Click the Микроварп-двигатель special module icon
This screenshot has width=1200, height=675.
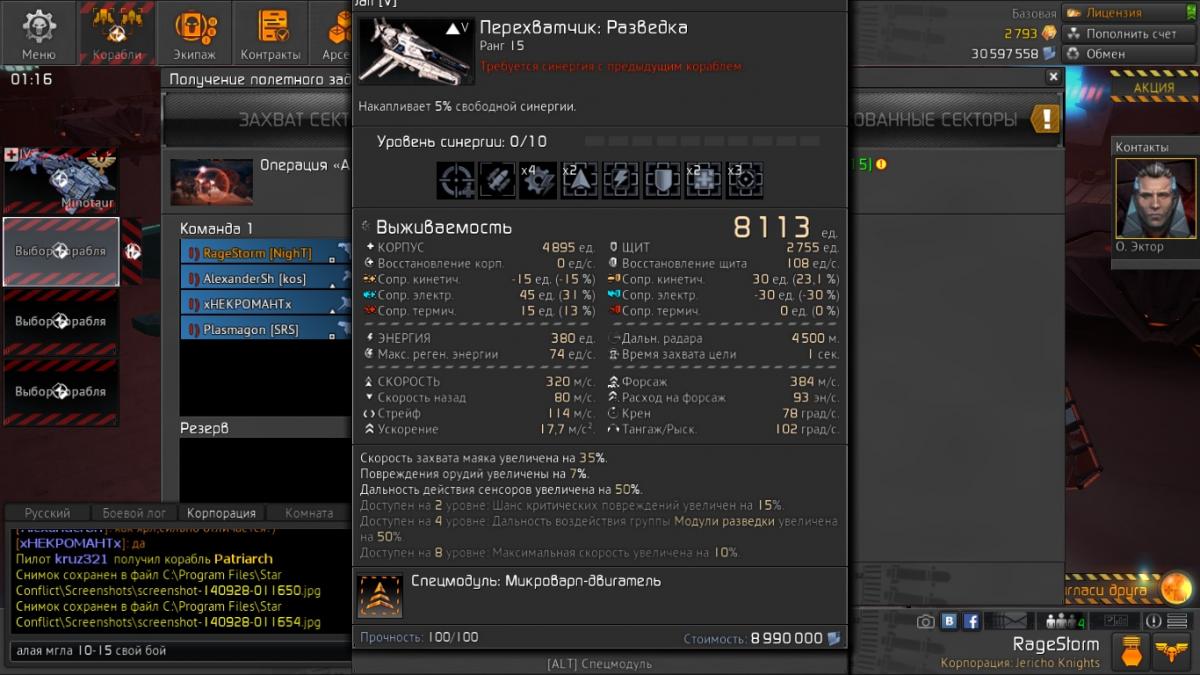point(380,596)
